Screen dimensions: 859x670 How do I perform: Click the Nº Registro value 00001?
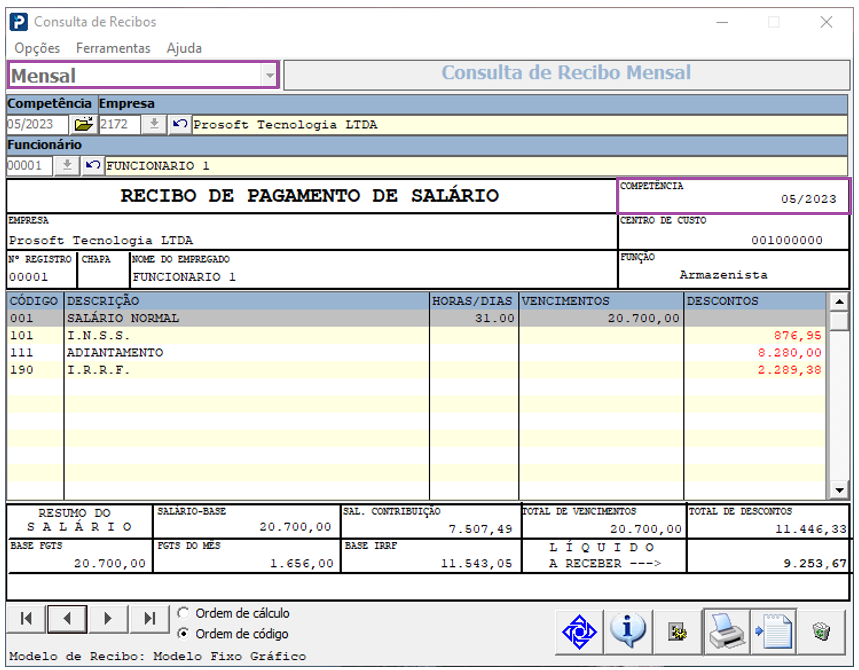28,277
